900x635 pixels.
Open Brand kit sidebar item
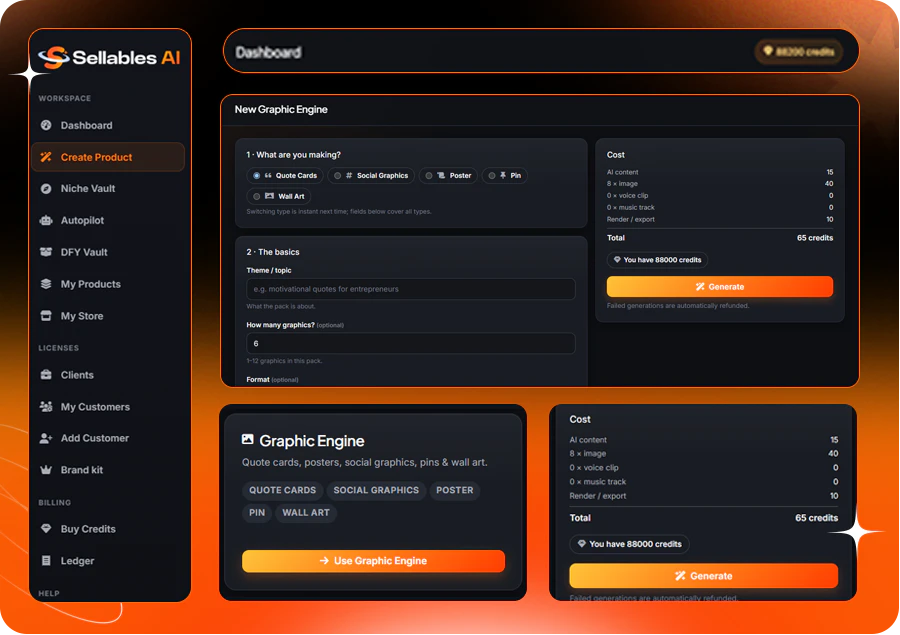tap(108, 470)
